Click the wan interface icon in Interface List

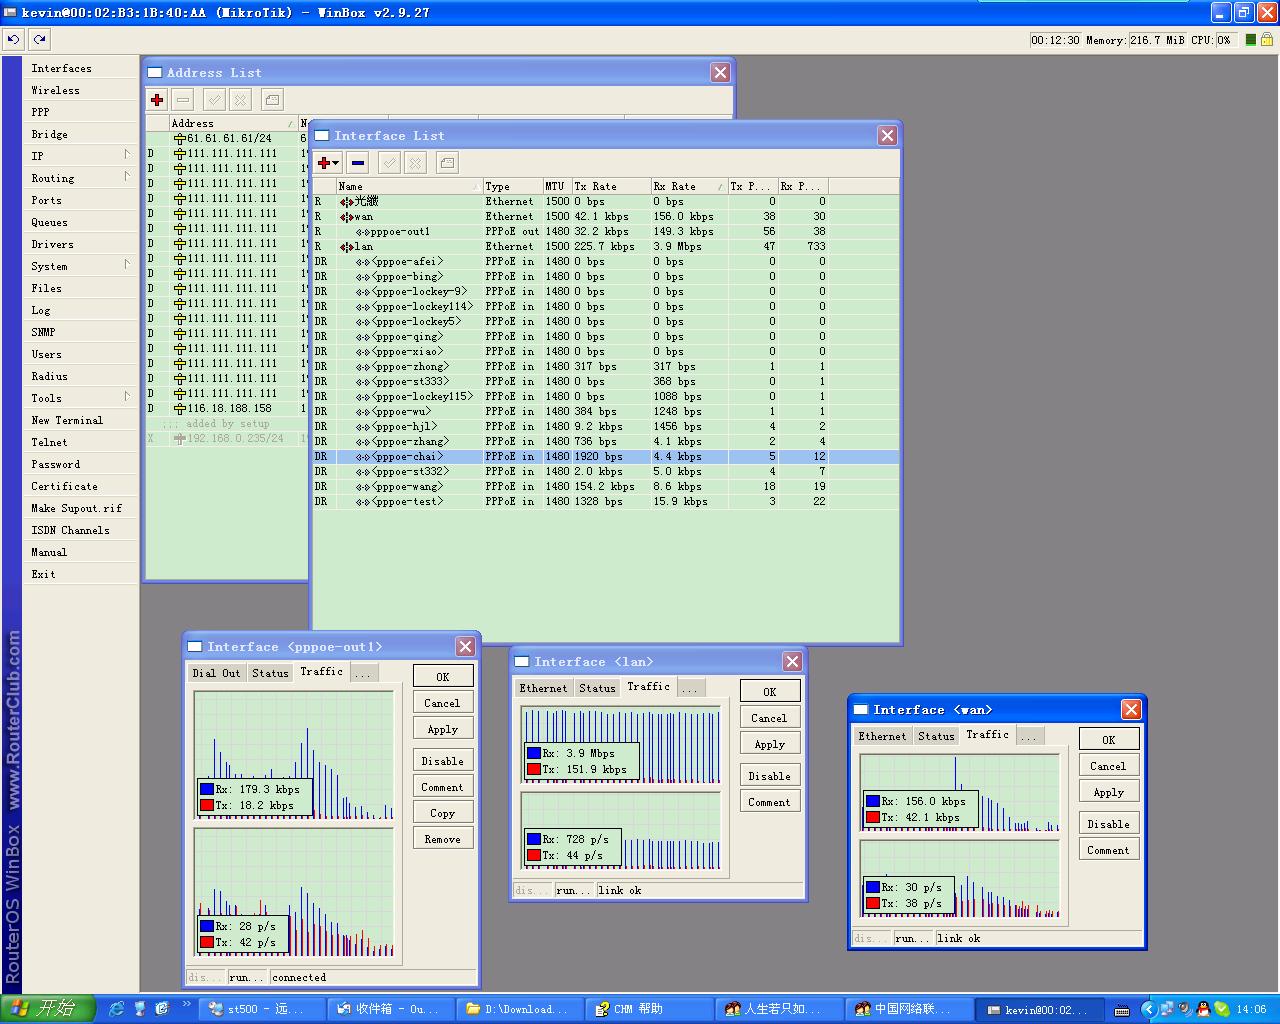coord(347,216)
